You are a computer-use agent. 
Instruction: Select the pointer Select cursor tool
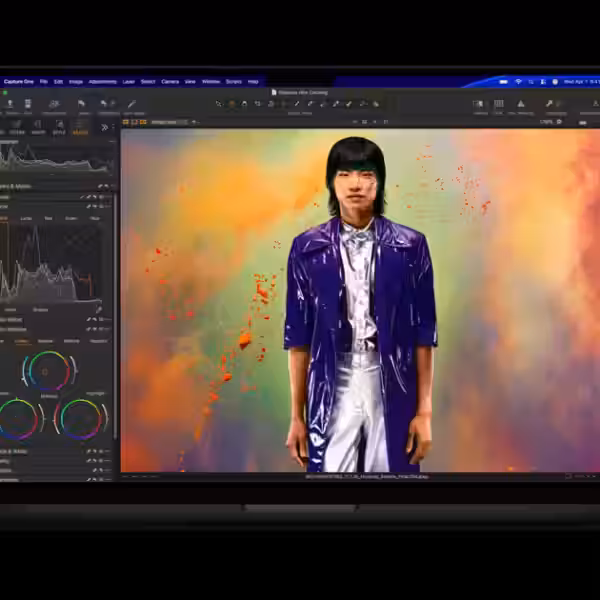(219, 103)
